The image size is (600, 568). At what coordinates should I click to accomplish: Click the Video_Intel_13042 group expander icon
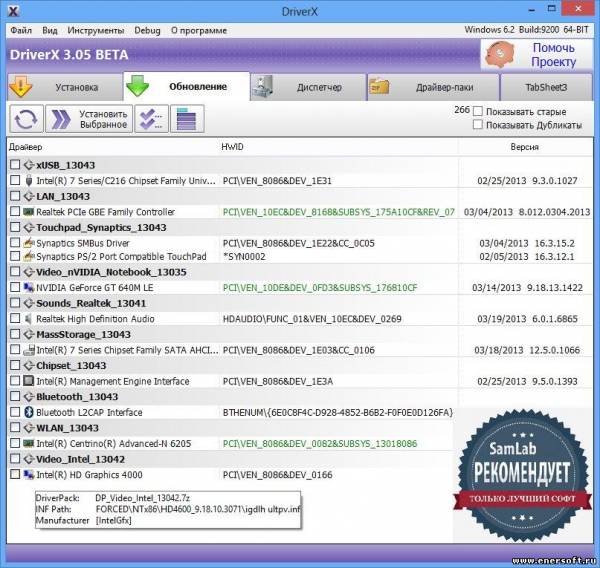pos(28,459)
